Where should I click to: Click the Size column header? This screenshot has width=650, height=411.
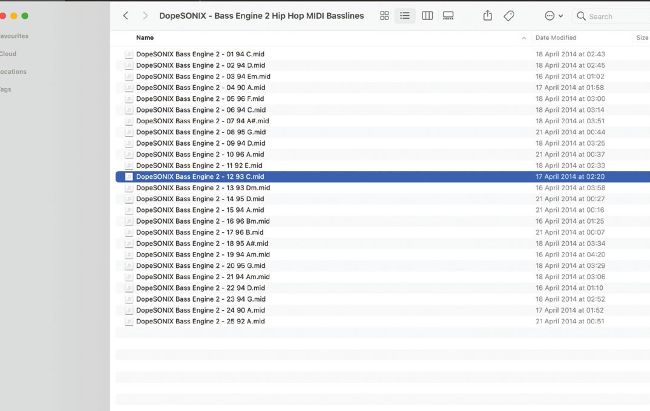pos(641,37)
